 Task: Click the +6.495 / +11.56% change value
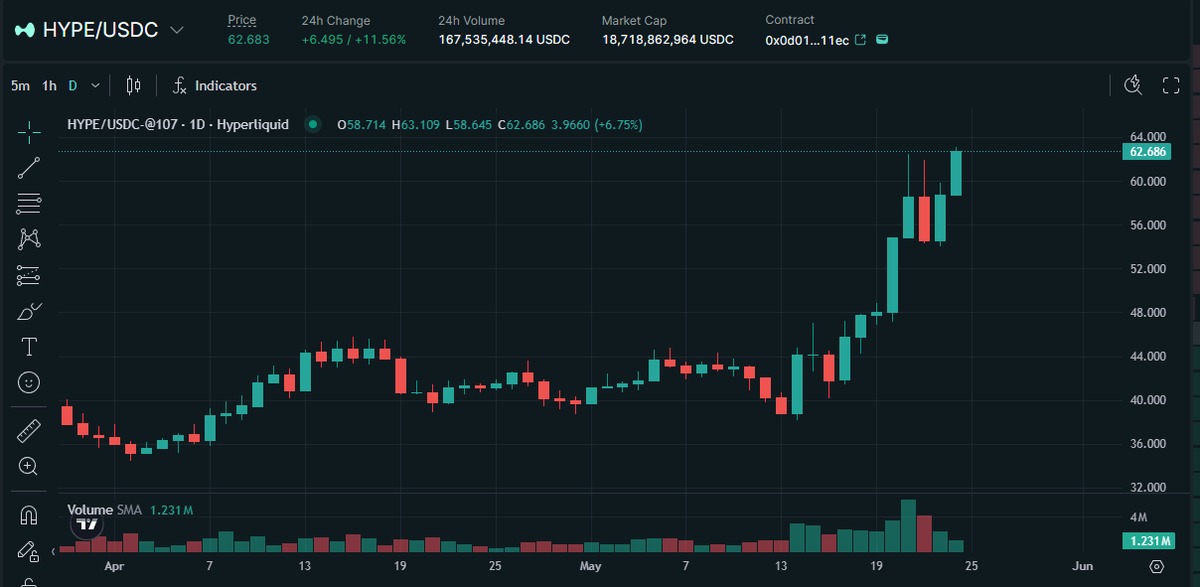354,40
